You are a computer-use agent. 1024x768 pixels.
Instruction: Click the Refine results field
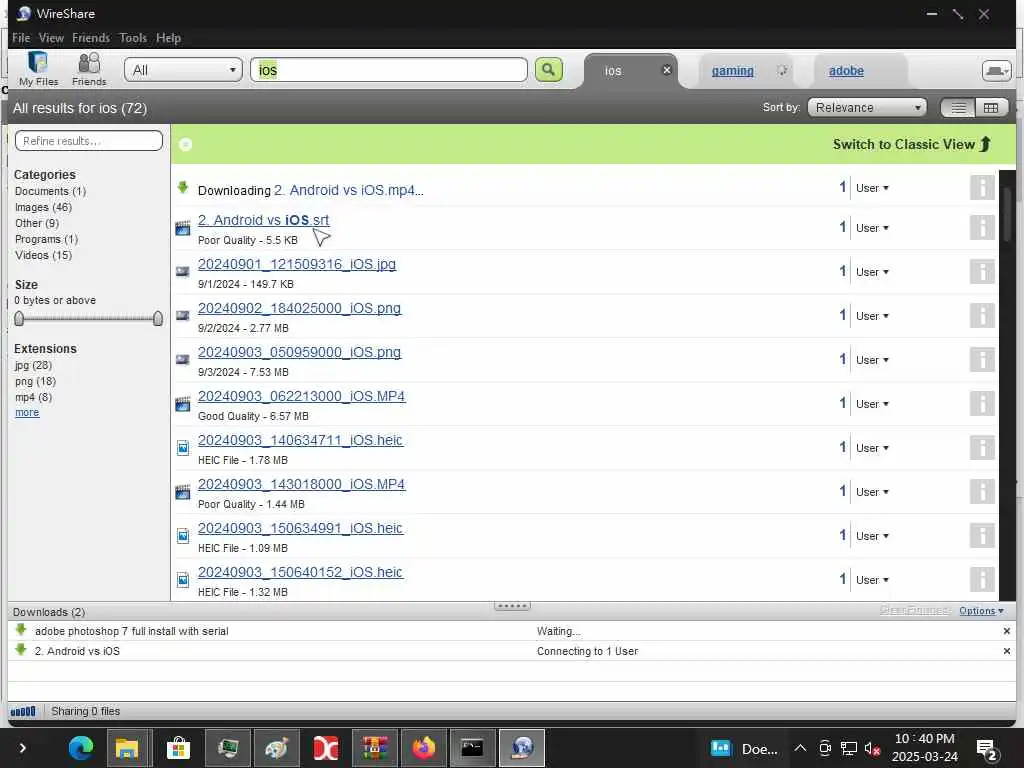[x=89, y=140]
